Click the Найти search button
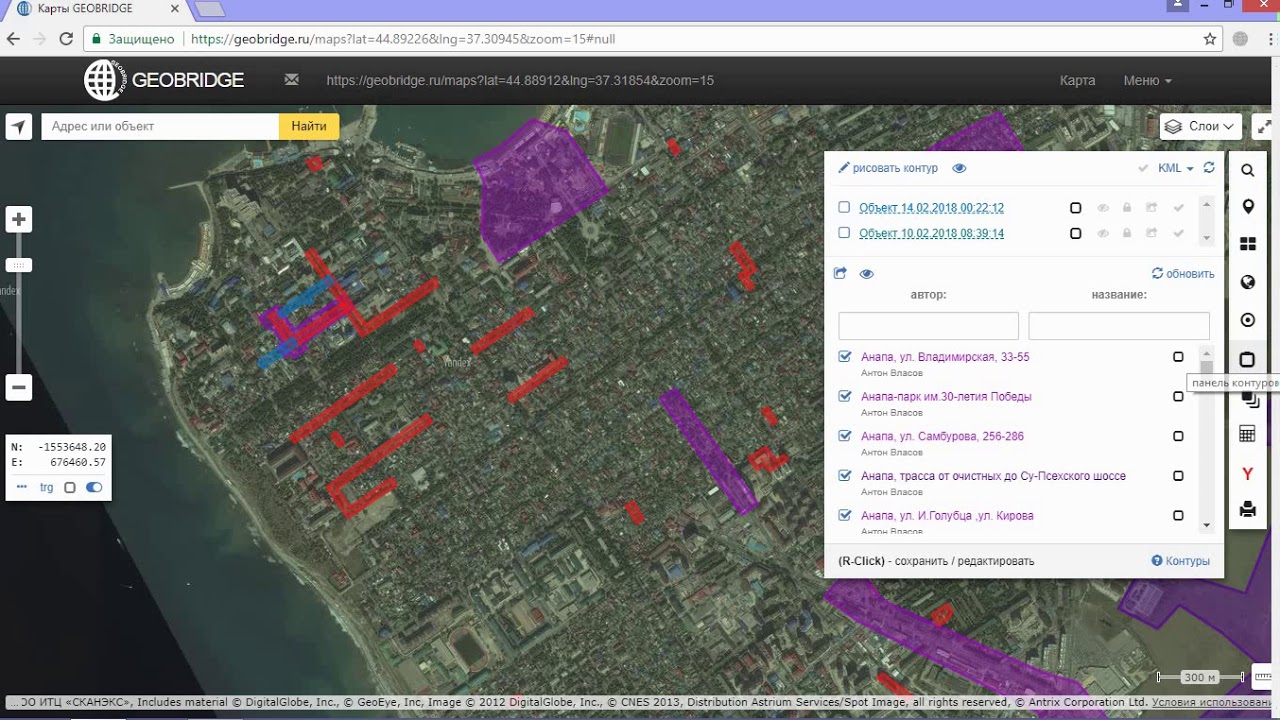 [309, 126]
